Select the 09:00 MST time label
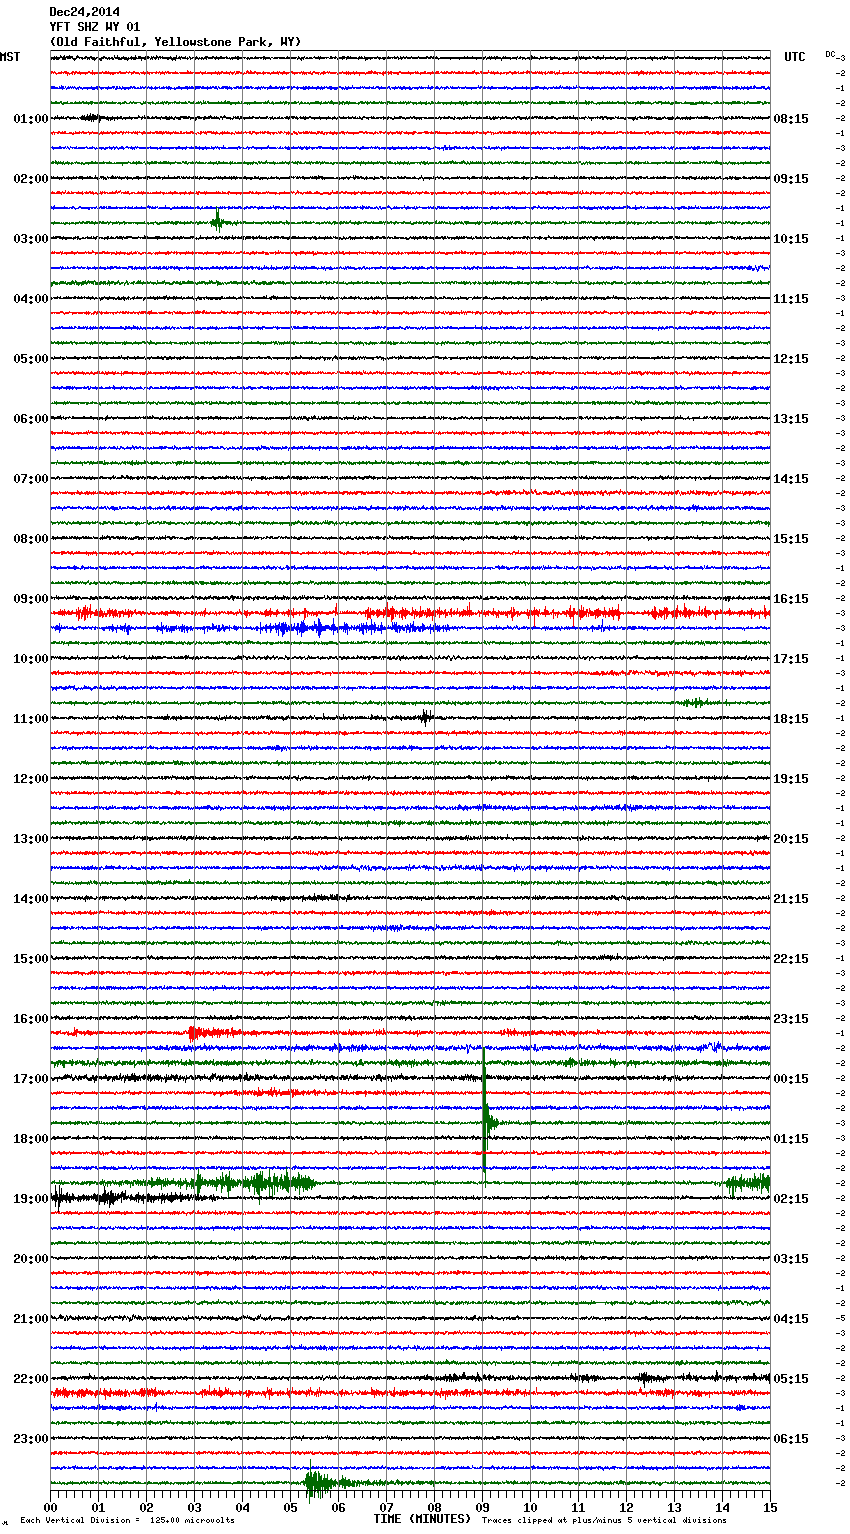850x1534 pixels. [x=30, y=599]
